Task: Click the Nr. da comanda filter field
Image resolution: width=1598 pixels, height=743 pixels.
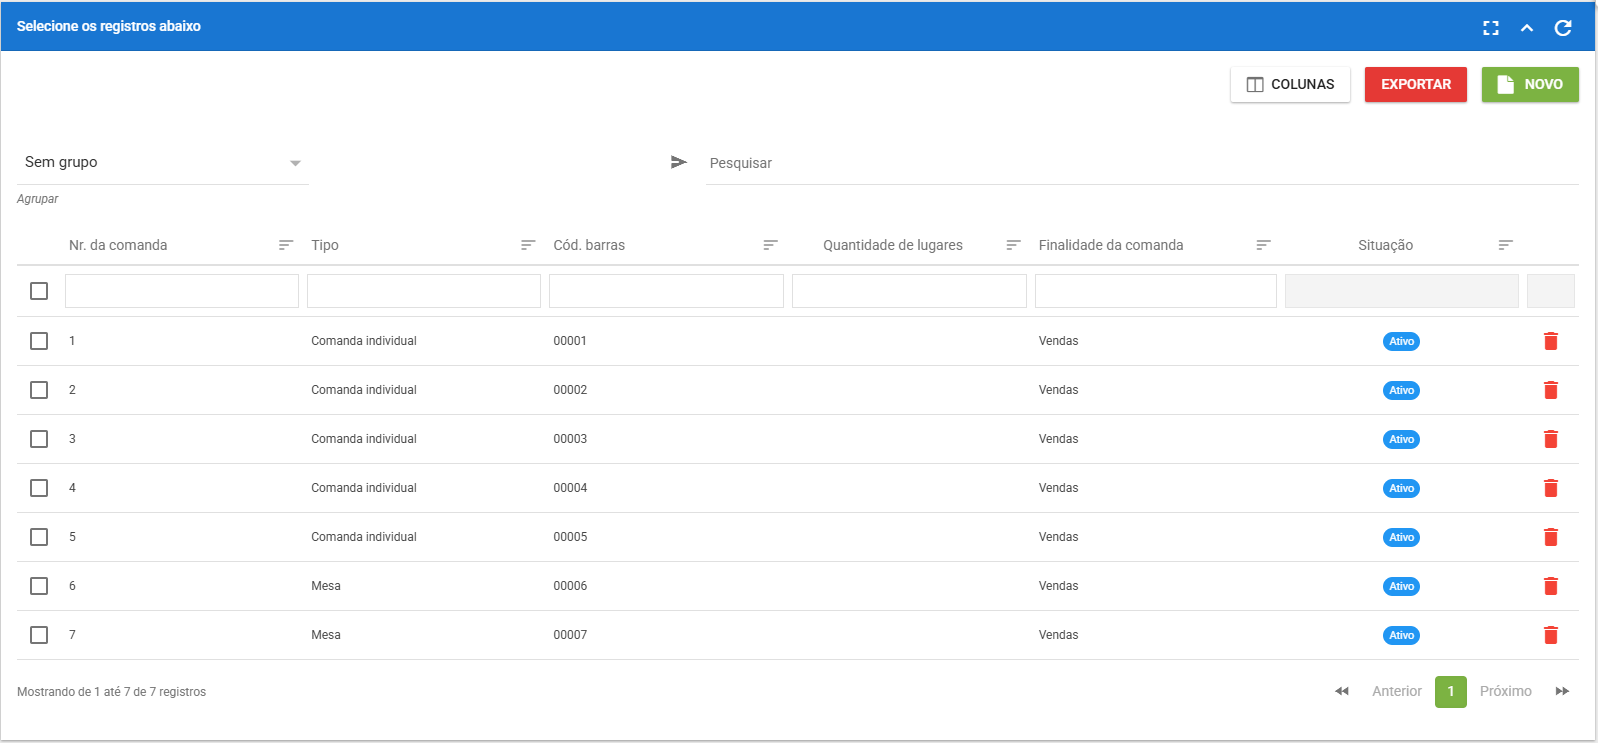Action: (182, 291)
